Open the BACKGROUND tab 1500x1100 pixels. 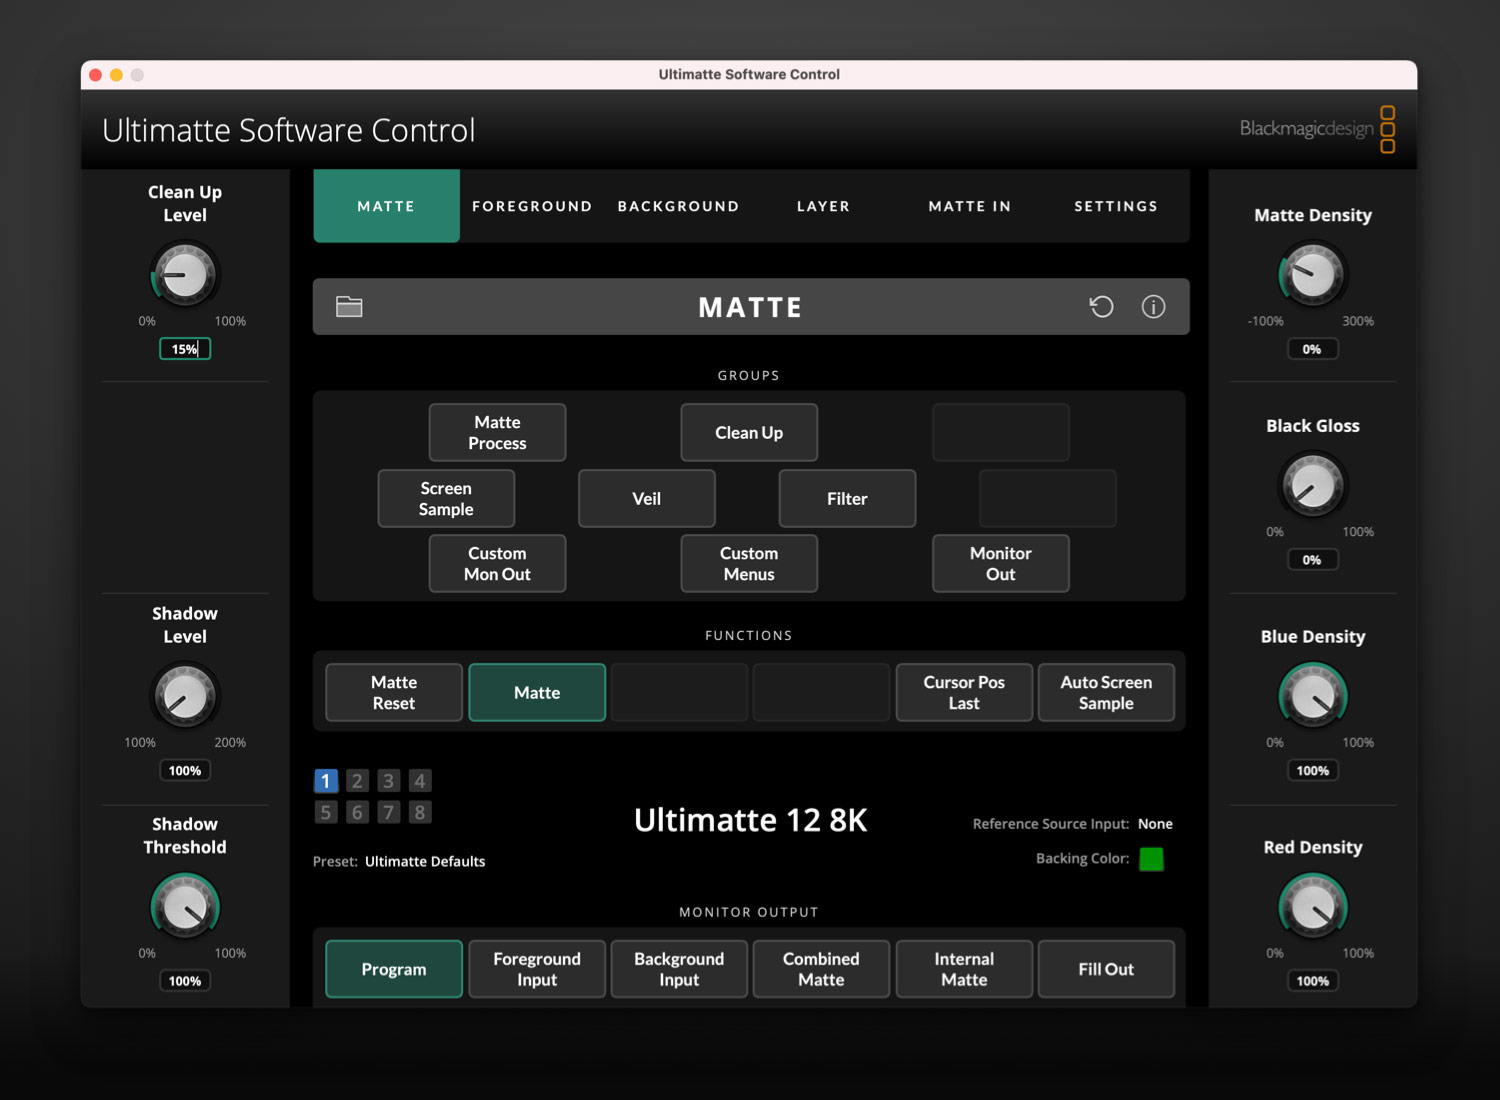[678, 206]
